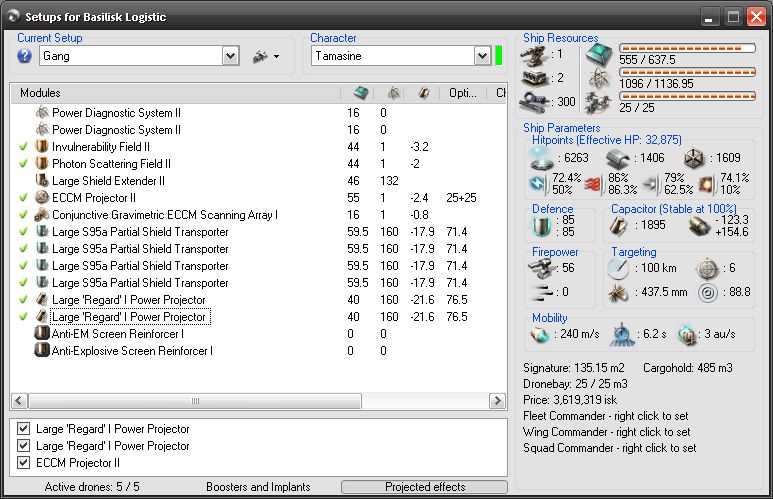Expand the Character Tamasine dropdown

[482, 56]
